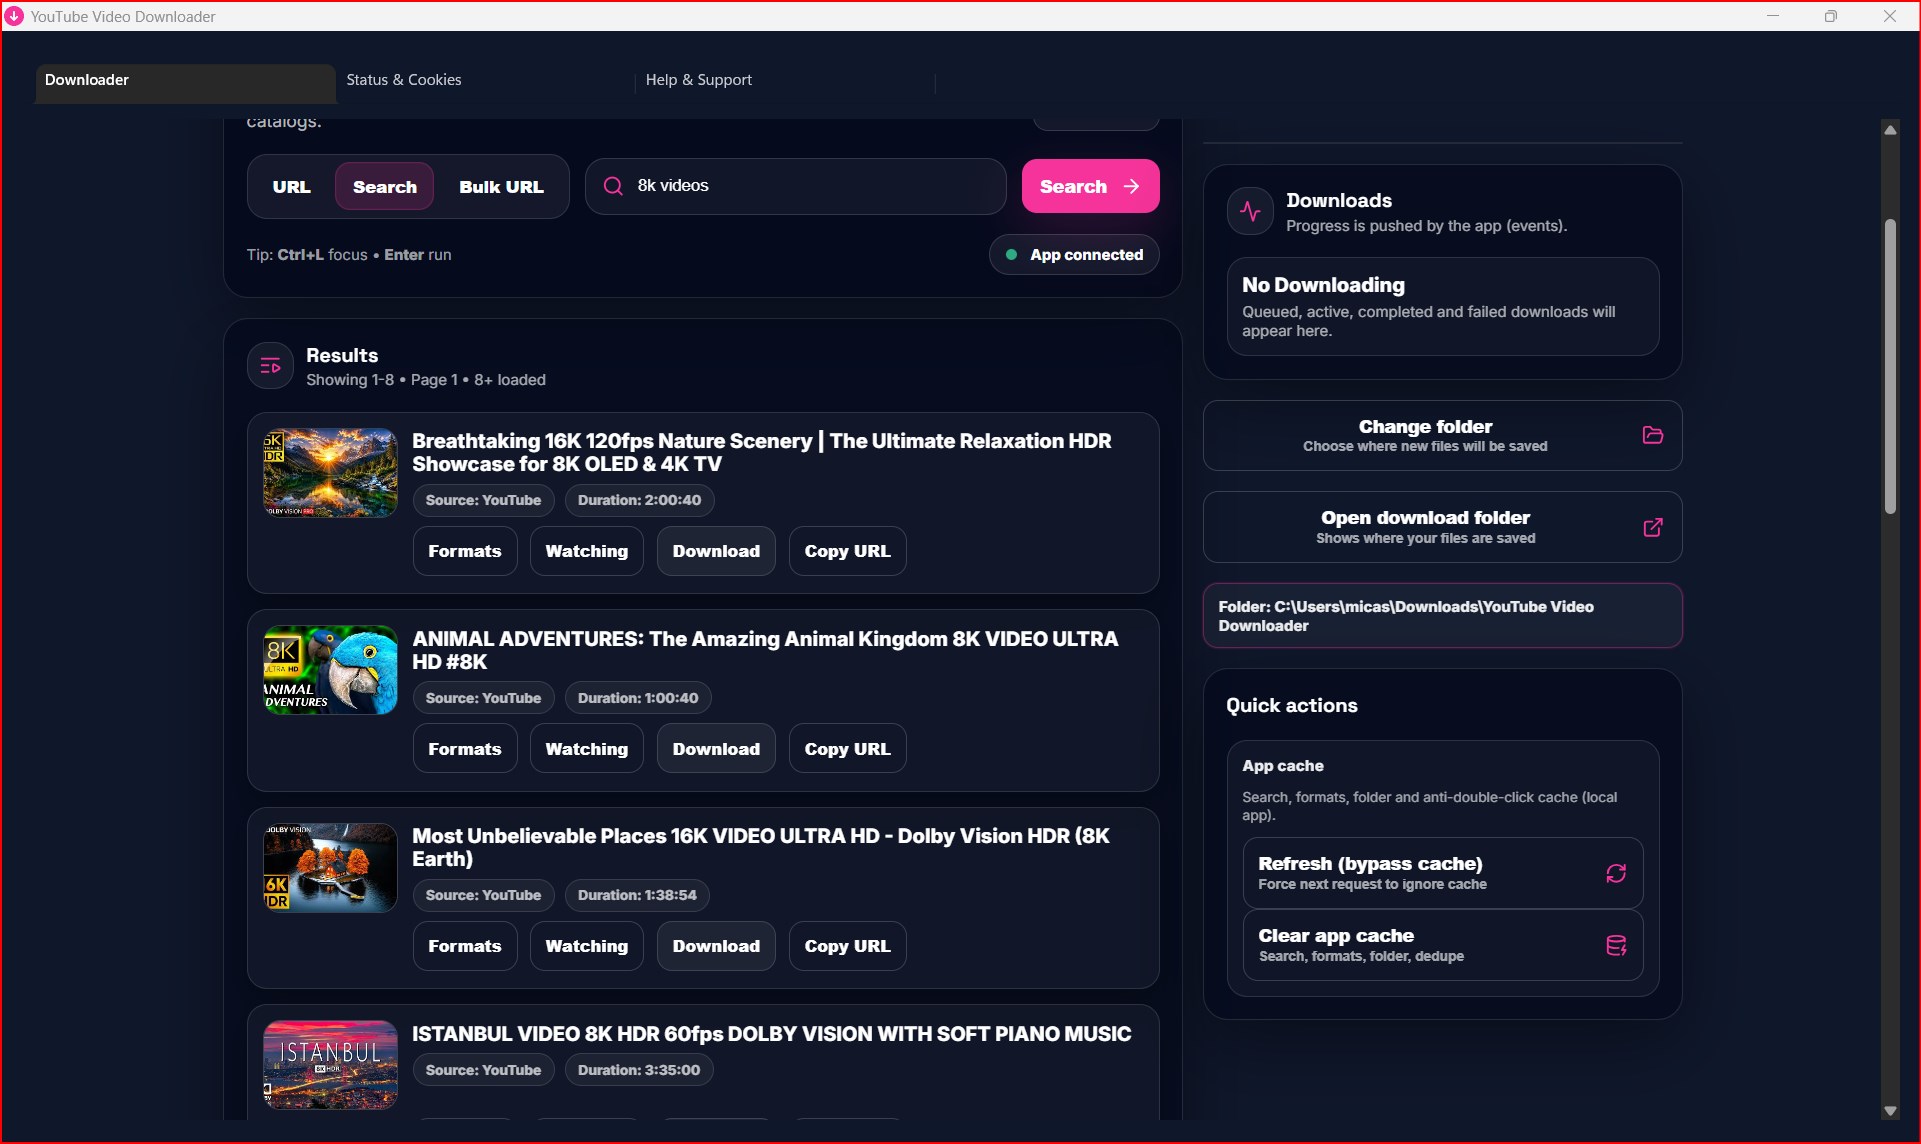
Task: Click the Most Unbelievable Places thumbnail
Action: point(330,868)
